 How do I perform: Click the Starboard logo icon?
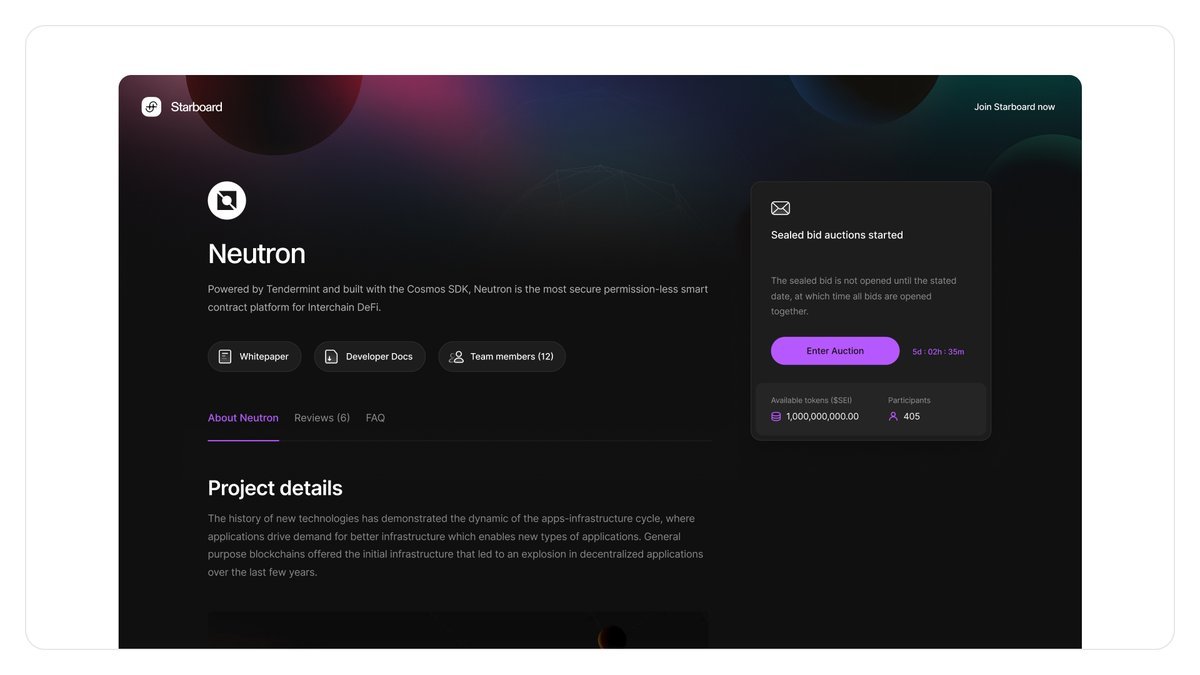pos(151,107)
